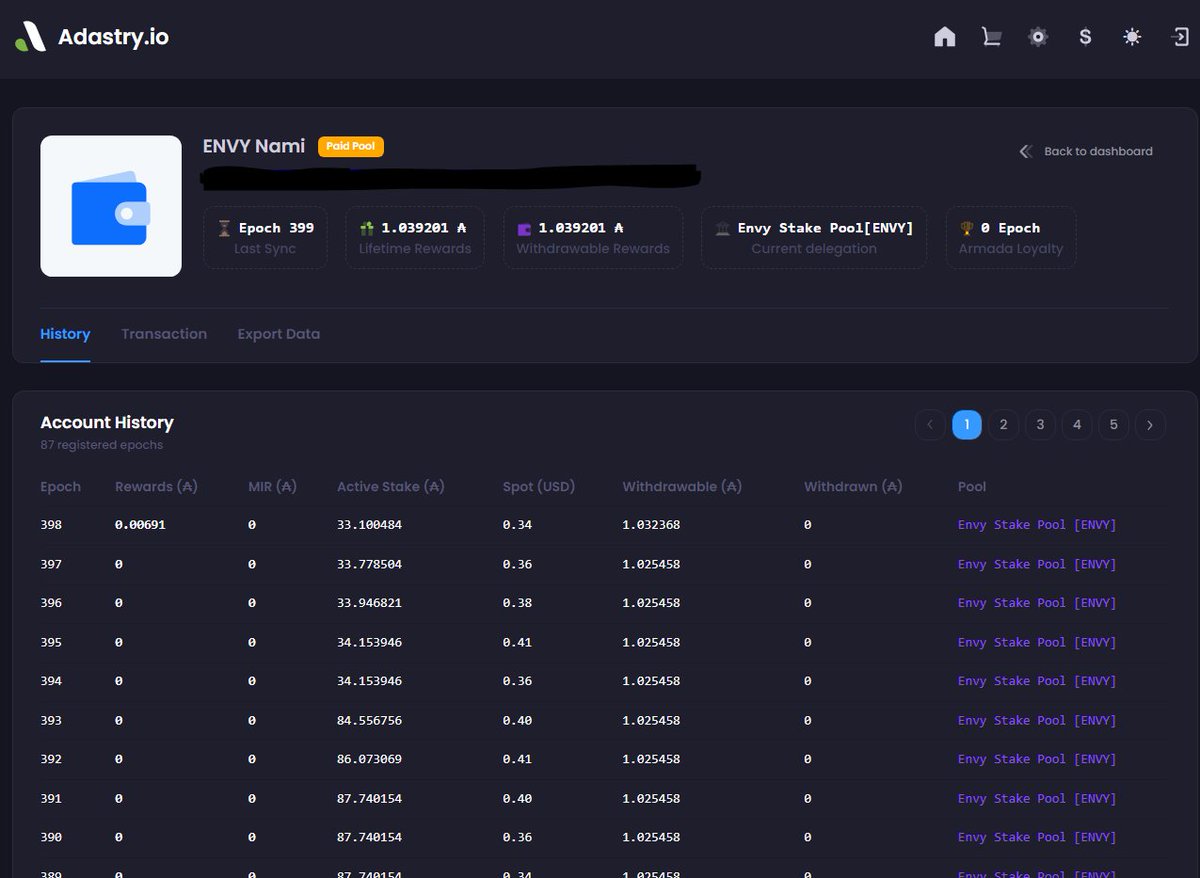Screen dimensions: 1200x878
Task: Click Envy Stake Pool[ENVY] current delegation
Action: (826, 228)
